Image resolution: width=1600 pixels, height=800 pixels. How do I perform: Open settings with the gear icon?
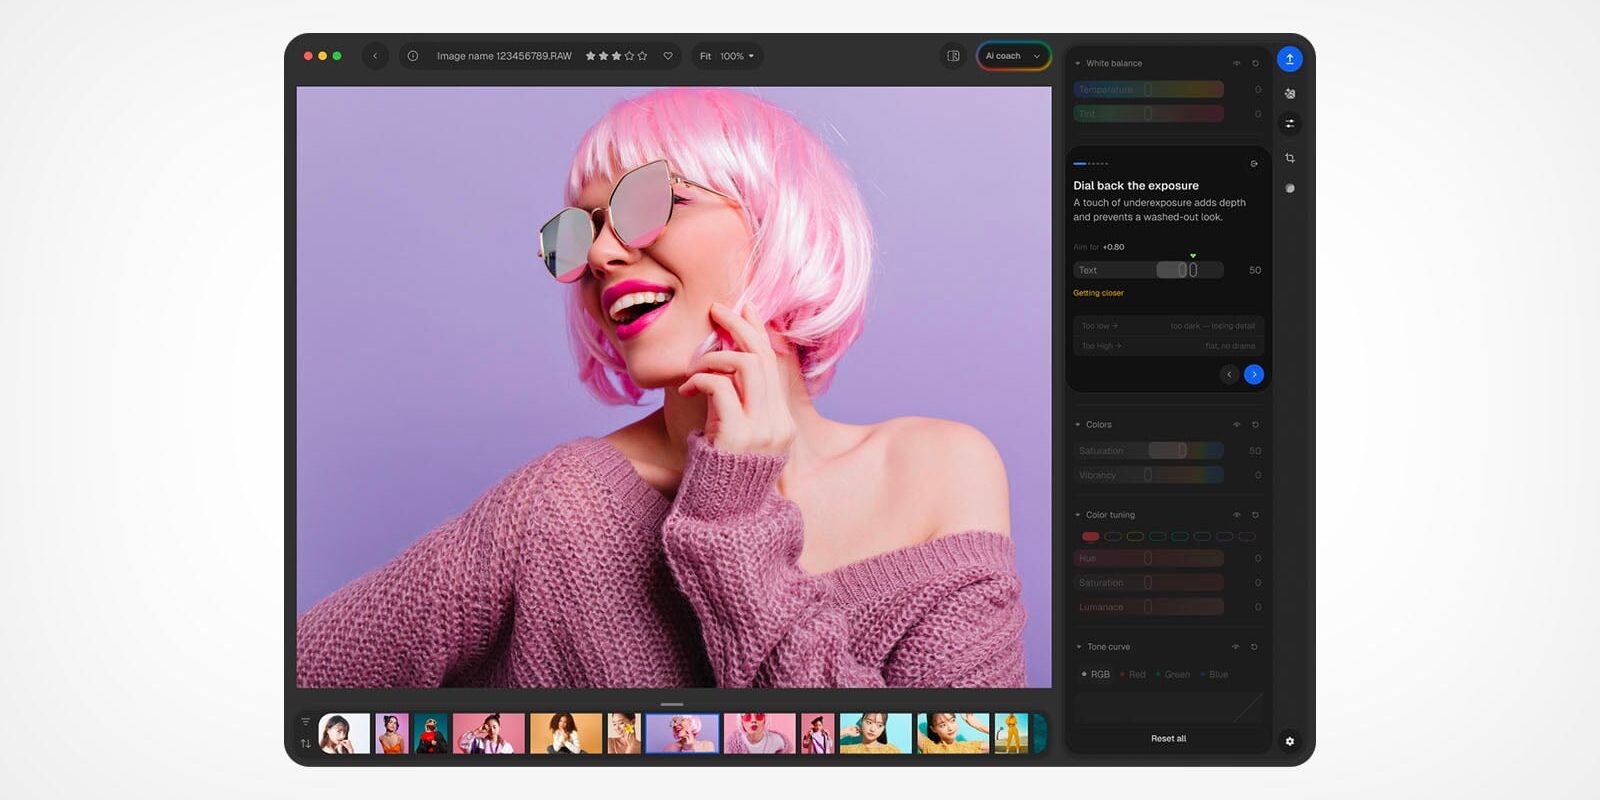(x=1290, y=741)
